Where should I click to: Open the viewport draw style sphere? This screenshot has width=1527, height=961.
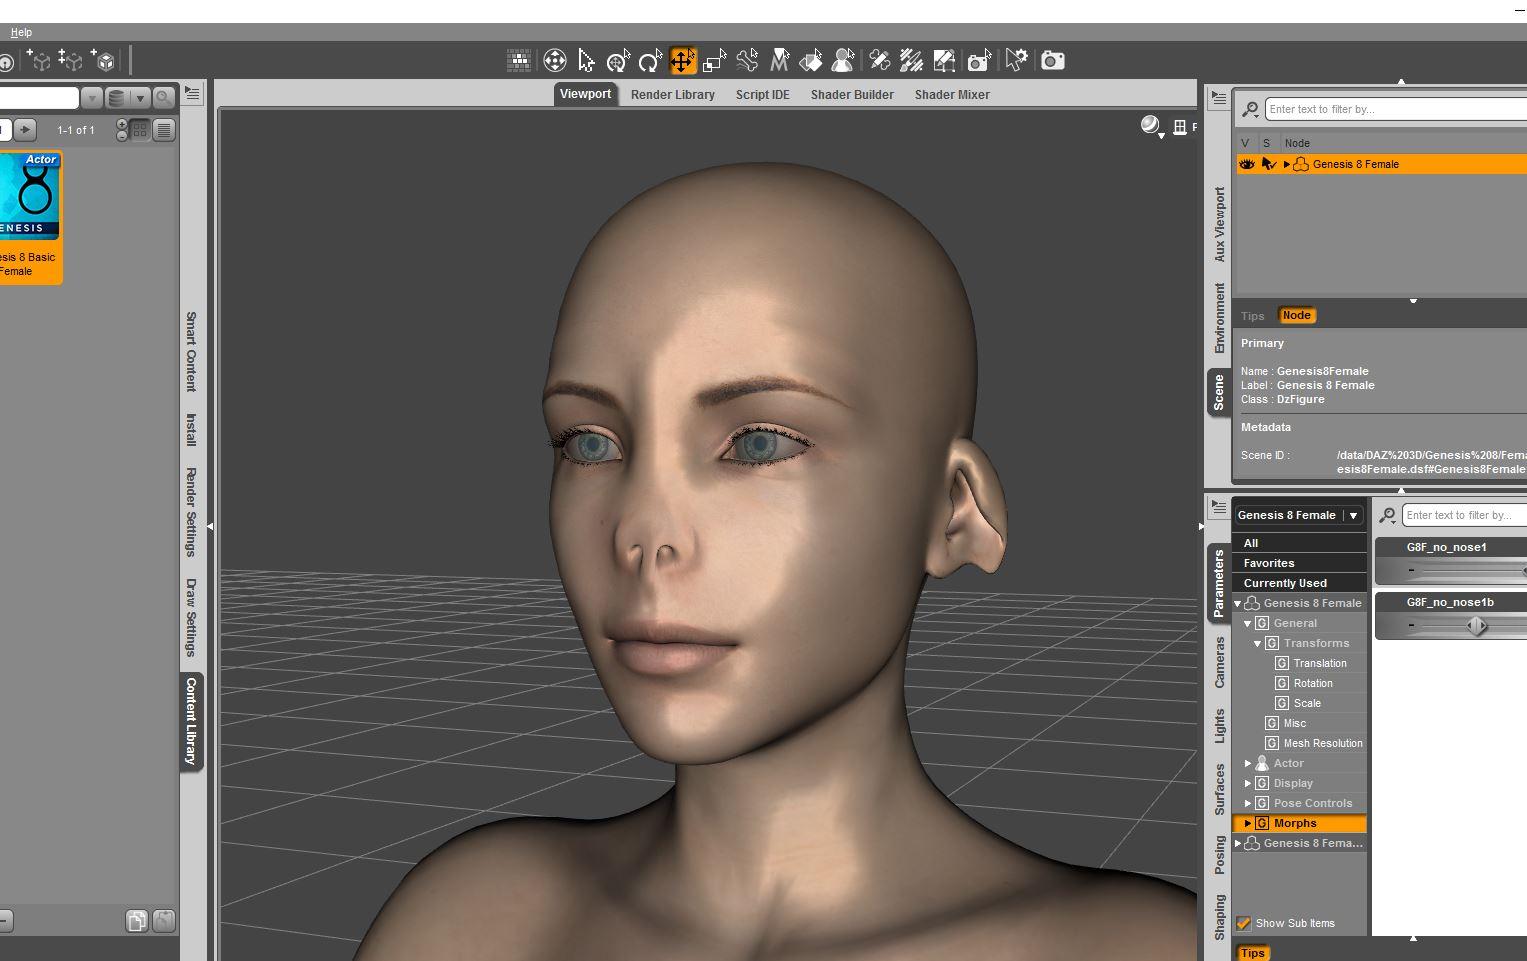(x=1152, y=126)
